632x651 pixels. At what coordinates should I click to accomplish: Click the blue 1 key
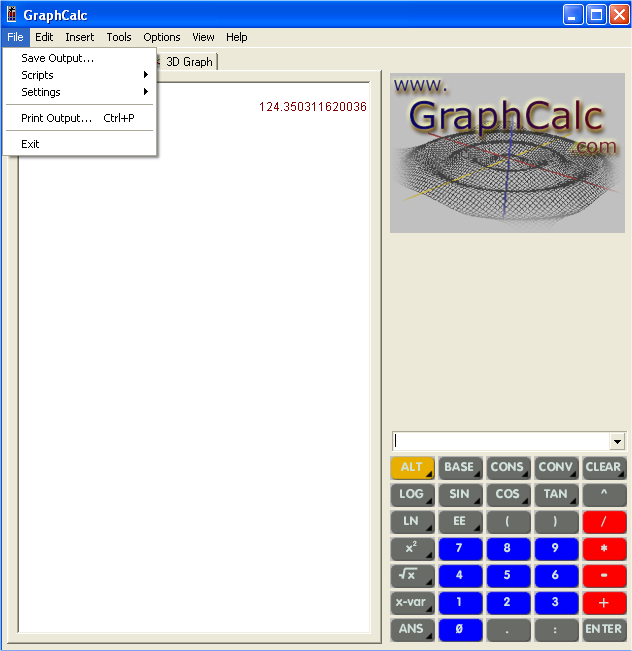[x=460, y=603]
